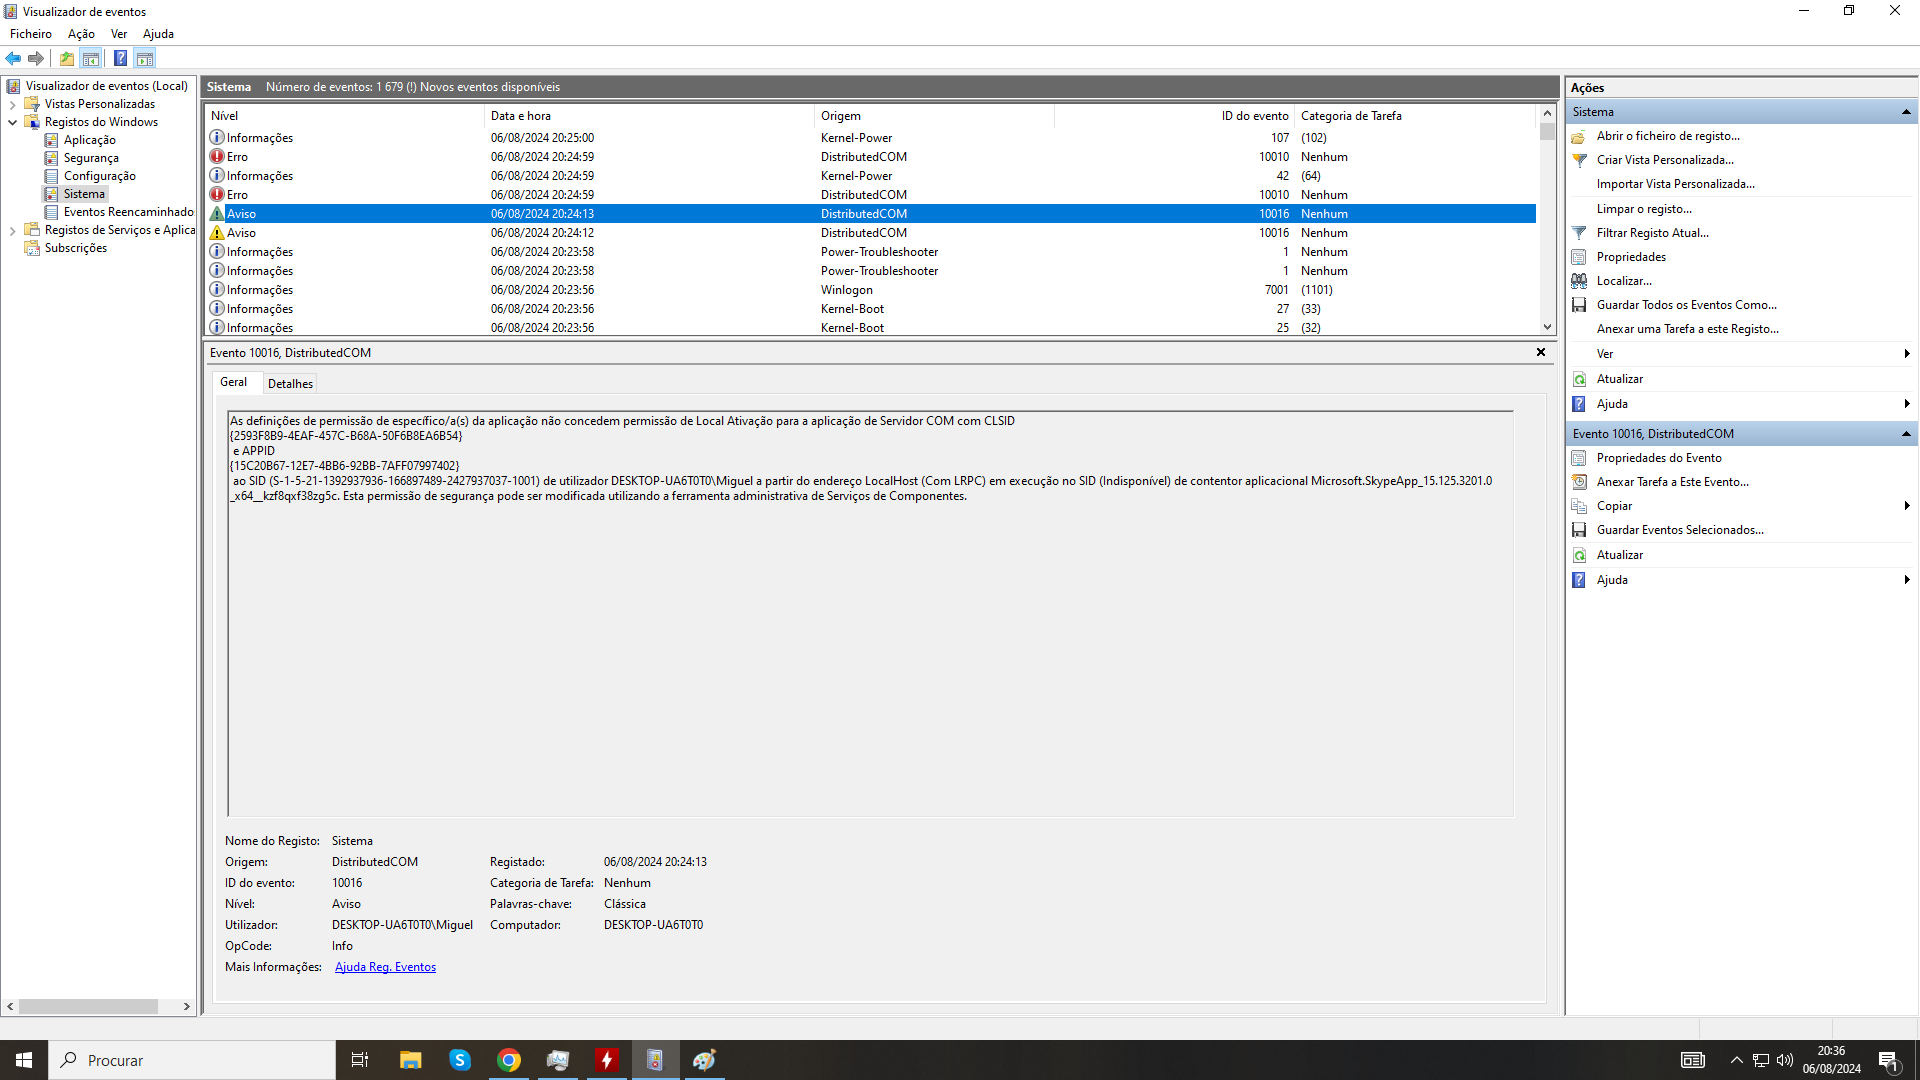Click the back arrow toolbar icon
The image size is (1920, 1080).
(13, 58)
